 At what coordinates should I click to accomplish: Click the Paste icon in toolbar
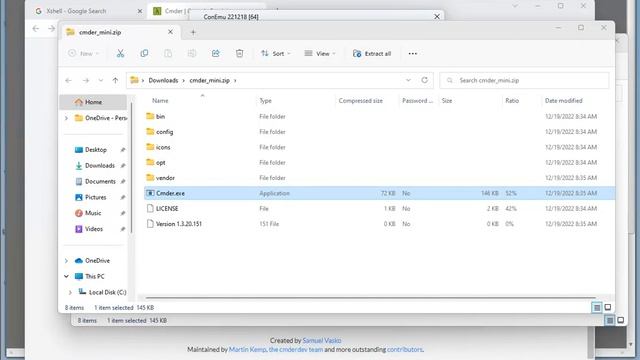[168, 53]
